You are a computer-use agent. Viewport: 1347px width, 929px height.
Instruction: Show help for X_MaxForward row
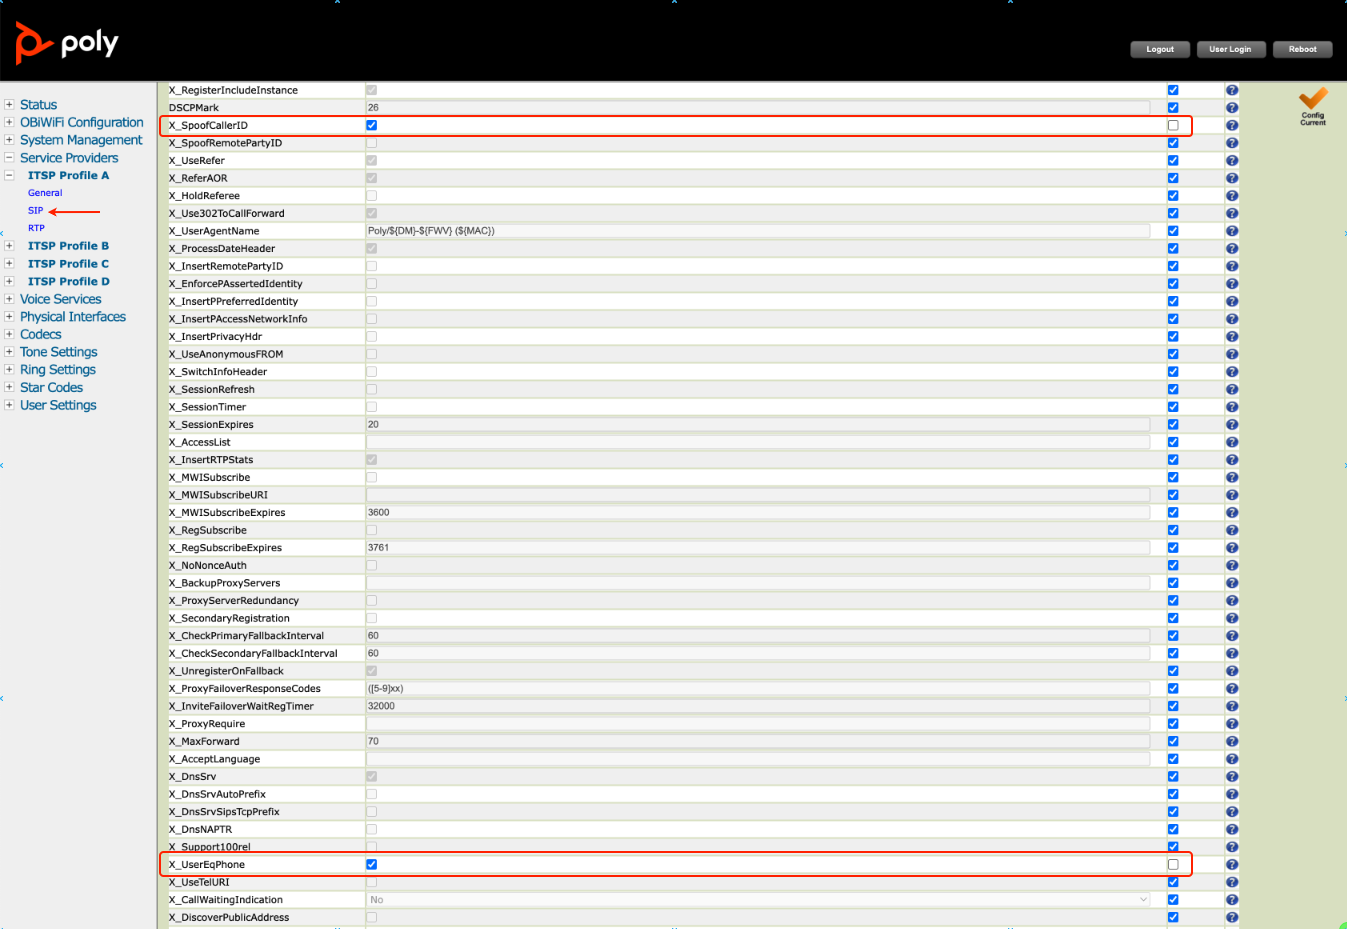coord(1232,742)
